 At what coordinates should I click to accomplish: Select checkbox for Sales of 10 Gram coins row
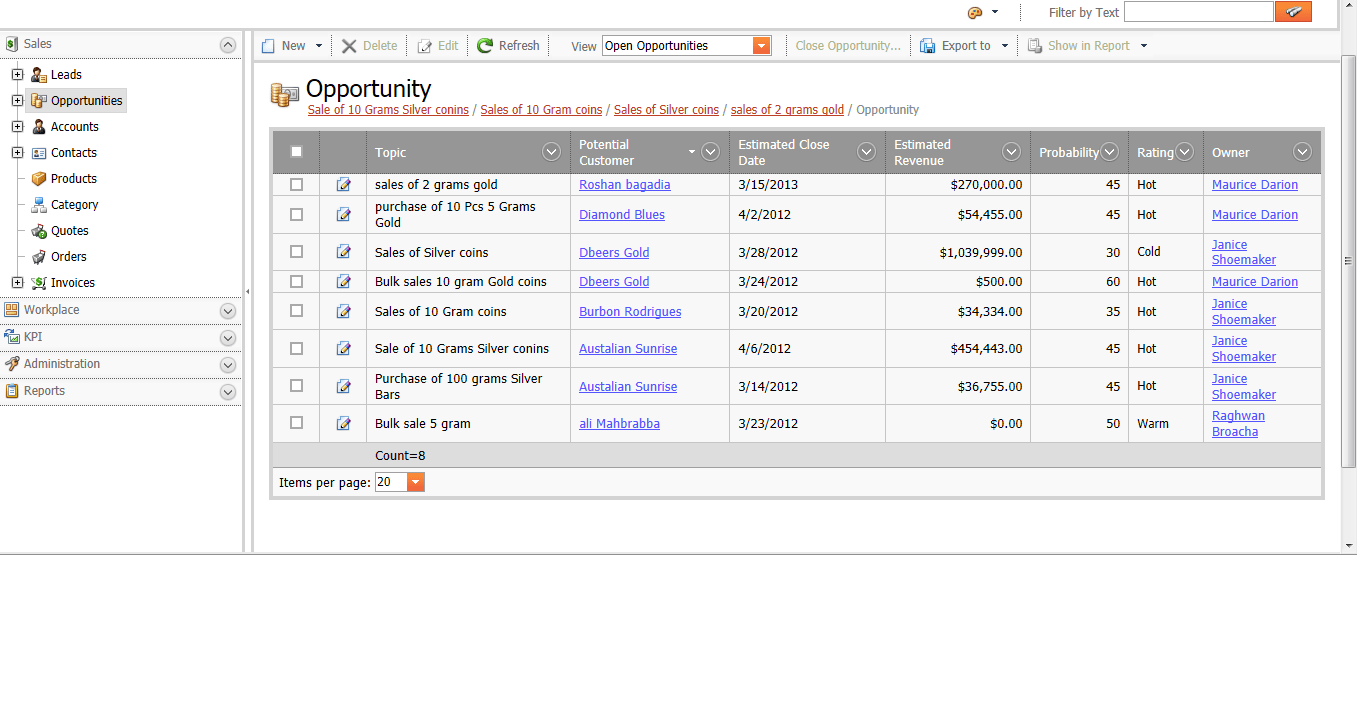[x=296, y=311]
